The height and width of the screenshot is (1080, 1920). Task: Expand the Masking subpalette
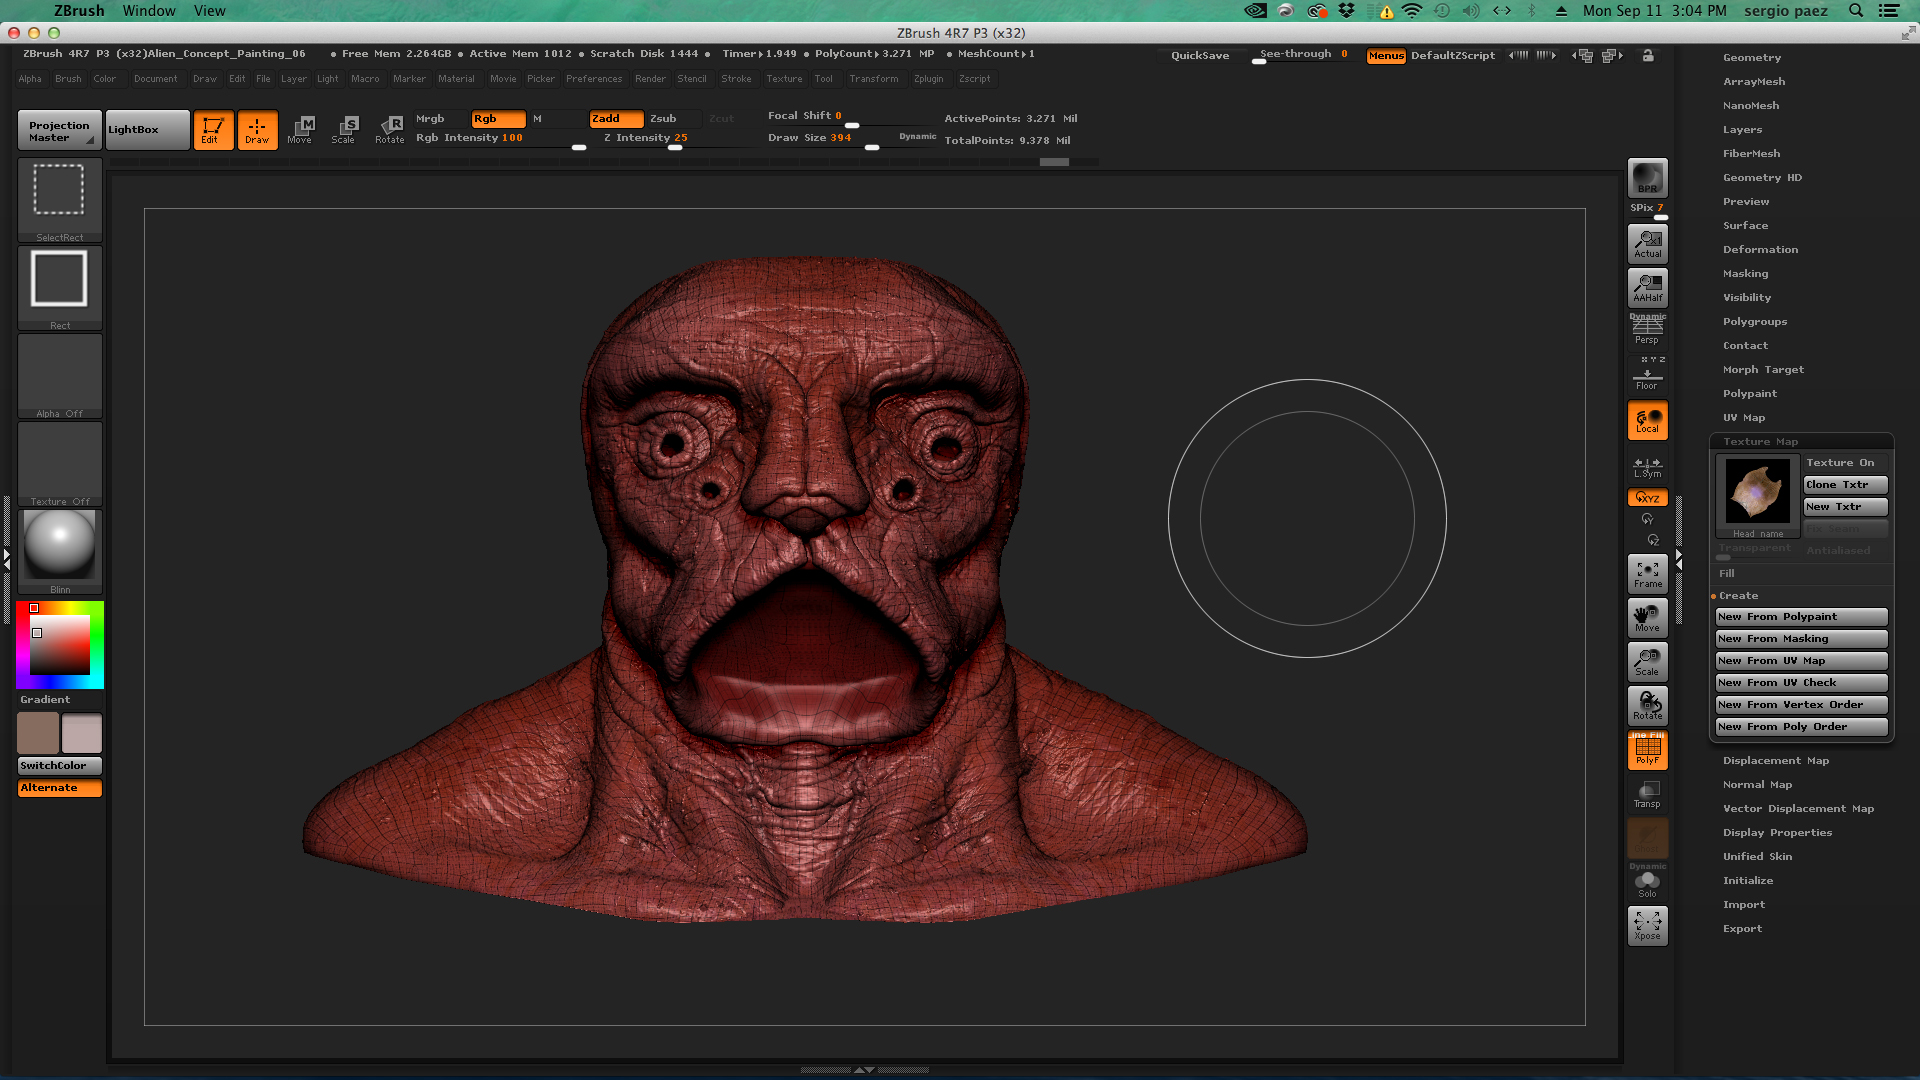1745,274
